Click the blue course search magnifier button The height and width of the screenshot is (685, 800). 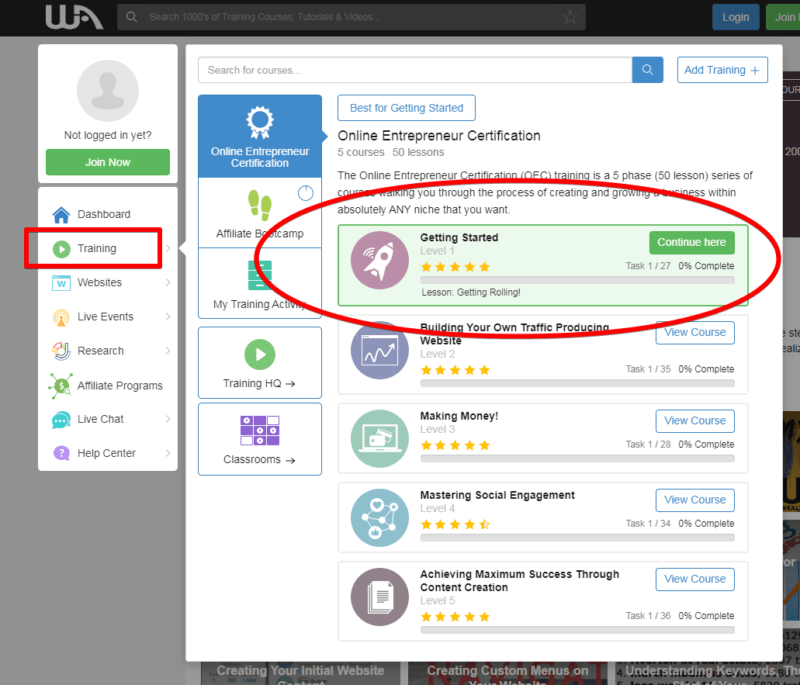[647, 70]
